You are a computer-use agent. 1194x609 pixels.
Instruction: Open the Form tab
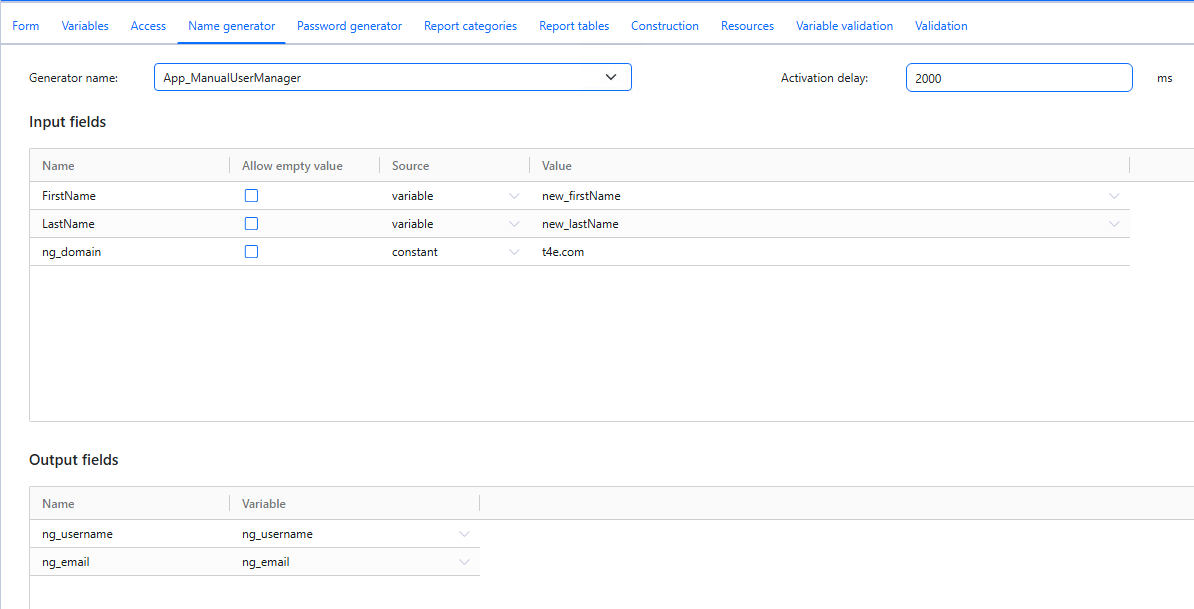pos(25,26)
